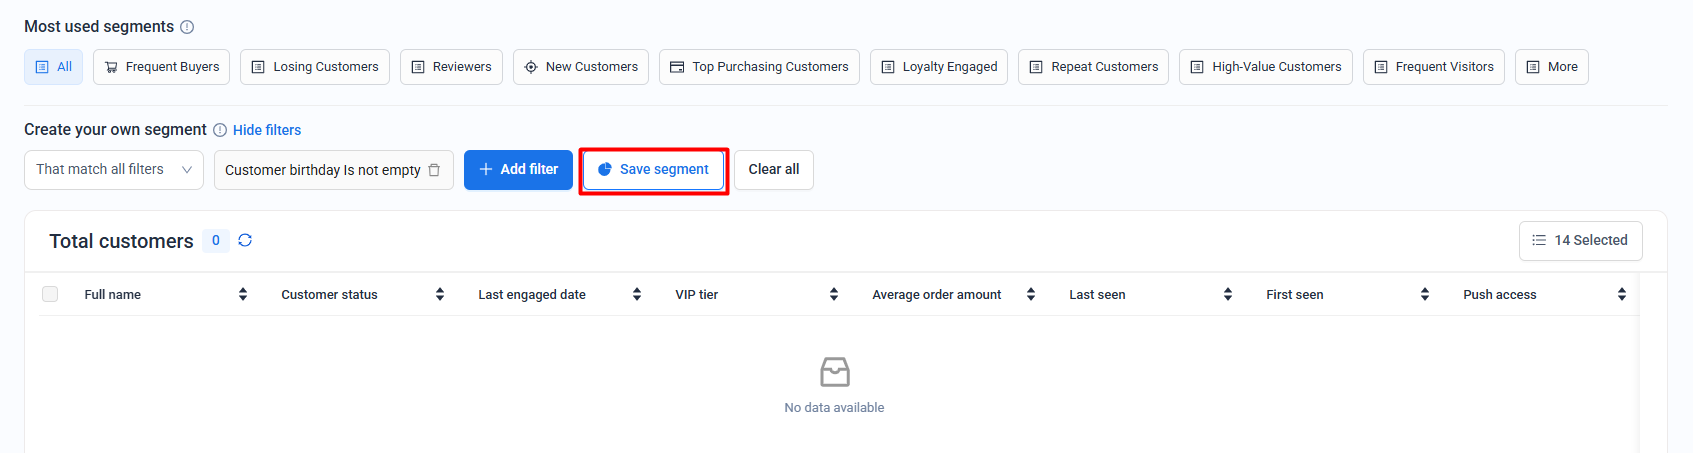The width and height of the screenshot is (1693, 453).
Task: Sort by Average order amount column
Action: (1031, 294)
